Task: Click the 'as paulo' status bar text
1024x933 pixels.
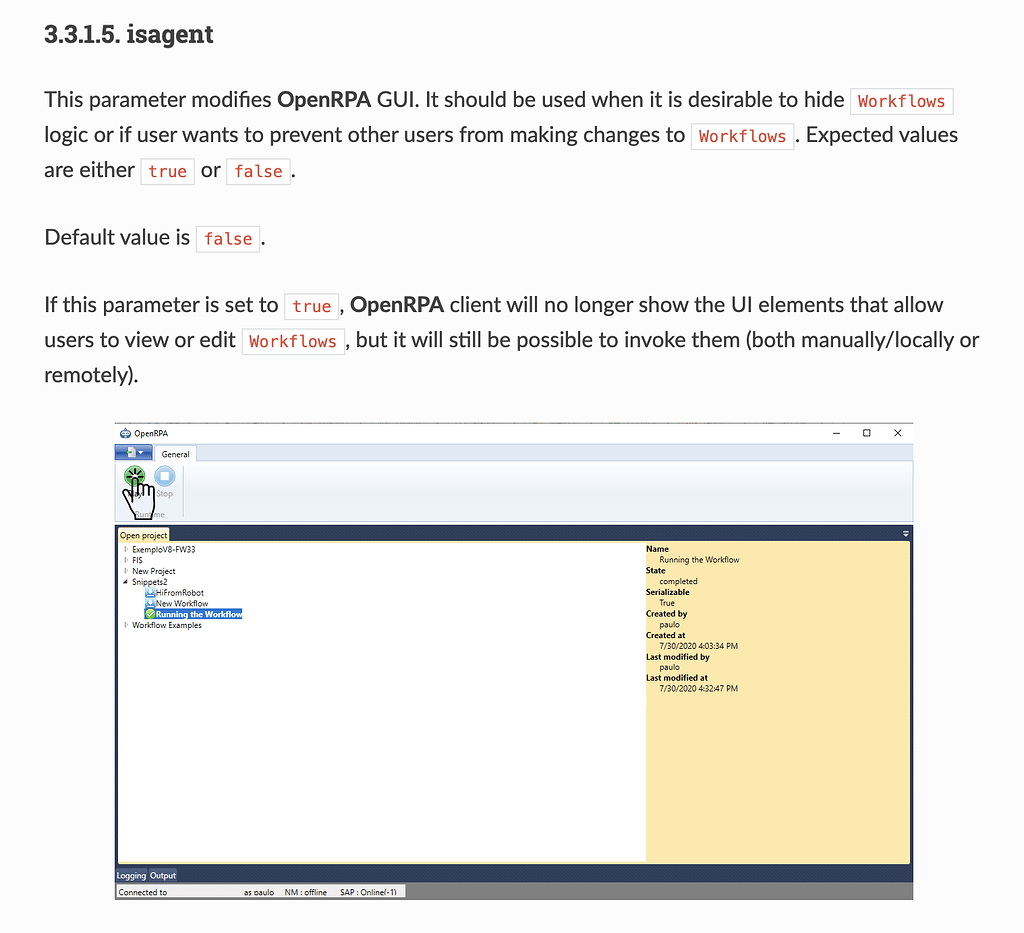Action: [259, 893]
